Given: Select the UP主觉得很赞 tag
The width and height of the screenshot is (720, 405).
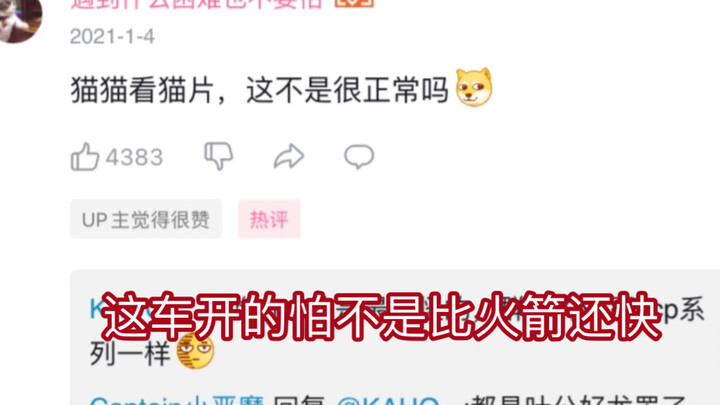Looking at the screenshot, I should pos(146,219).
